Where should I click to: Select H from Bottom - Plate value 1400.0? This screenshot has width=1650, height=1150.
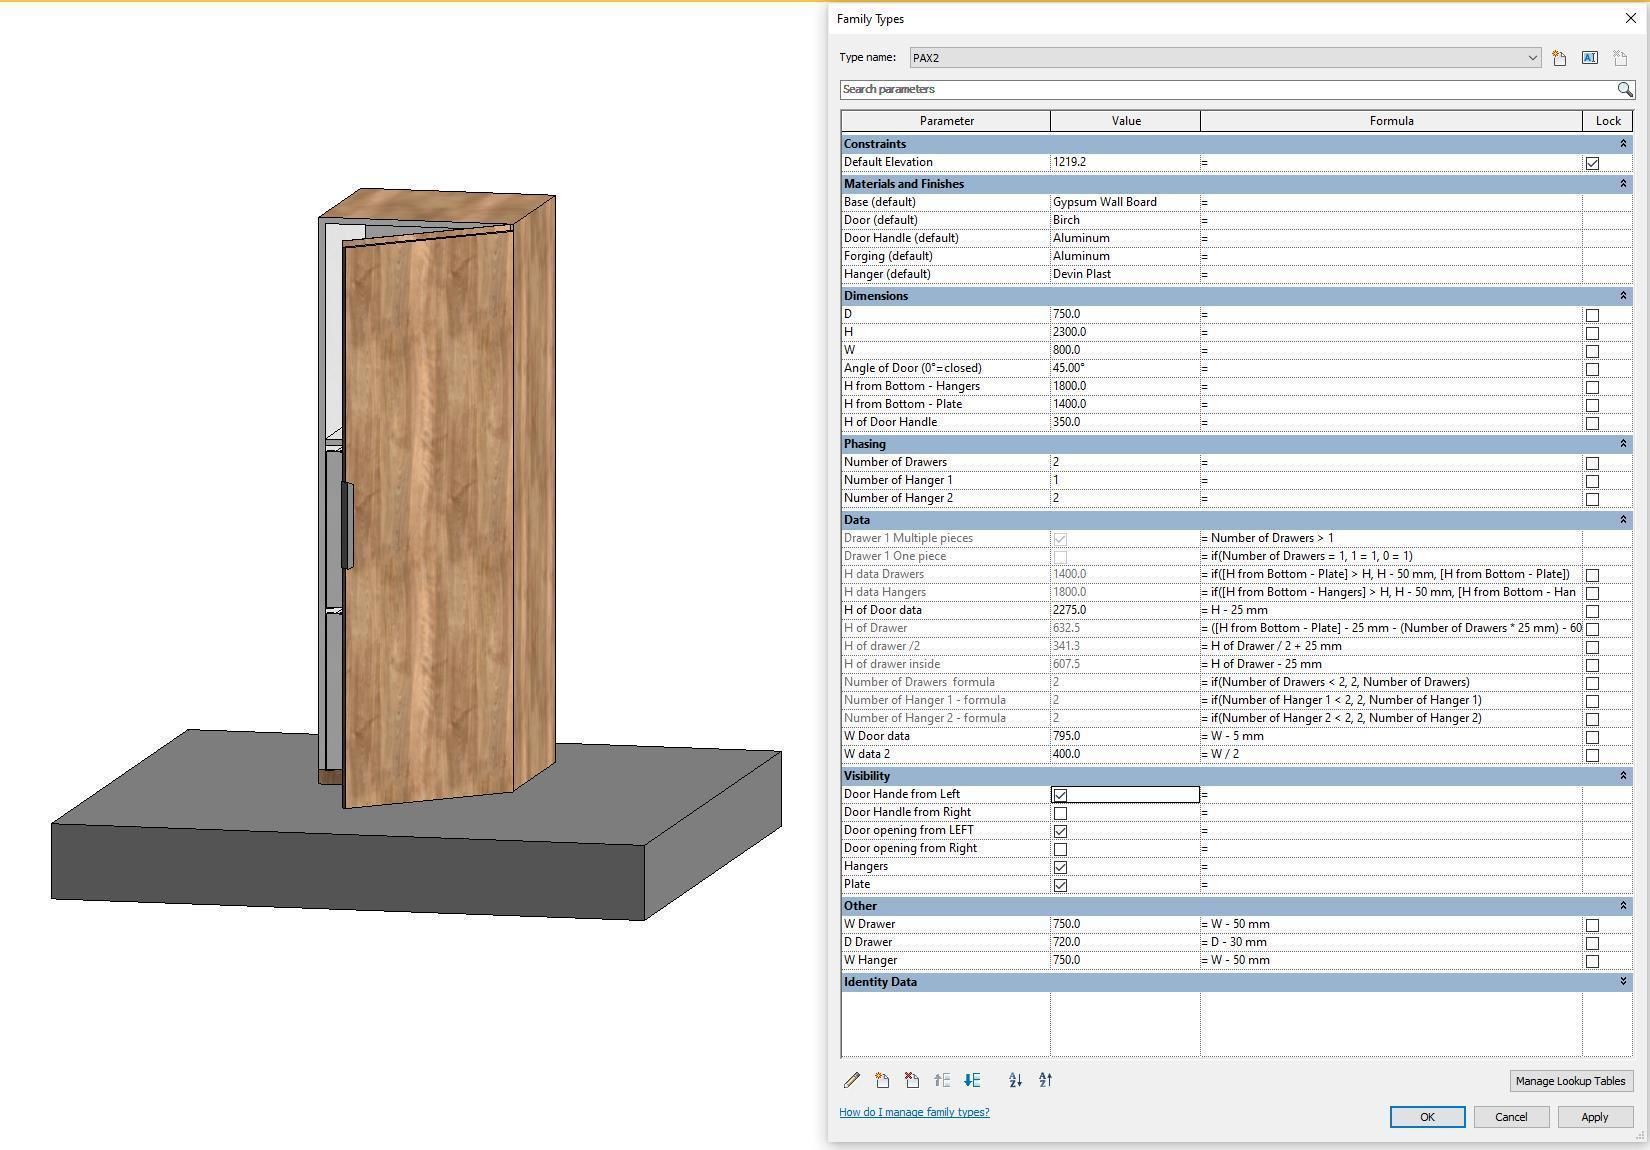(x=1125, y=404)
